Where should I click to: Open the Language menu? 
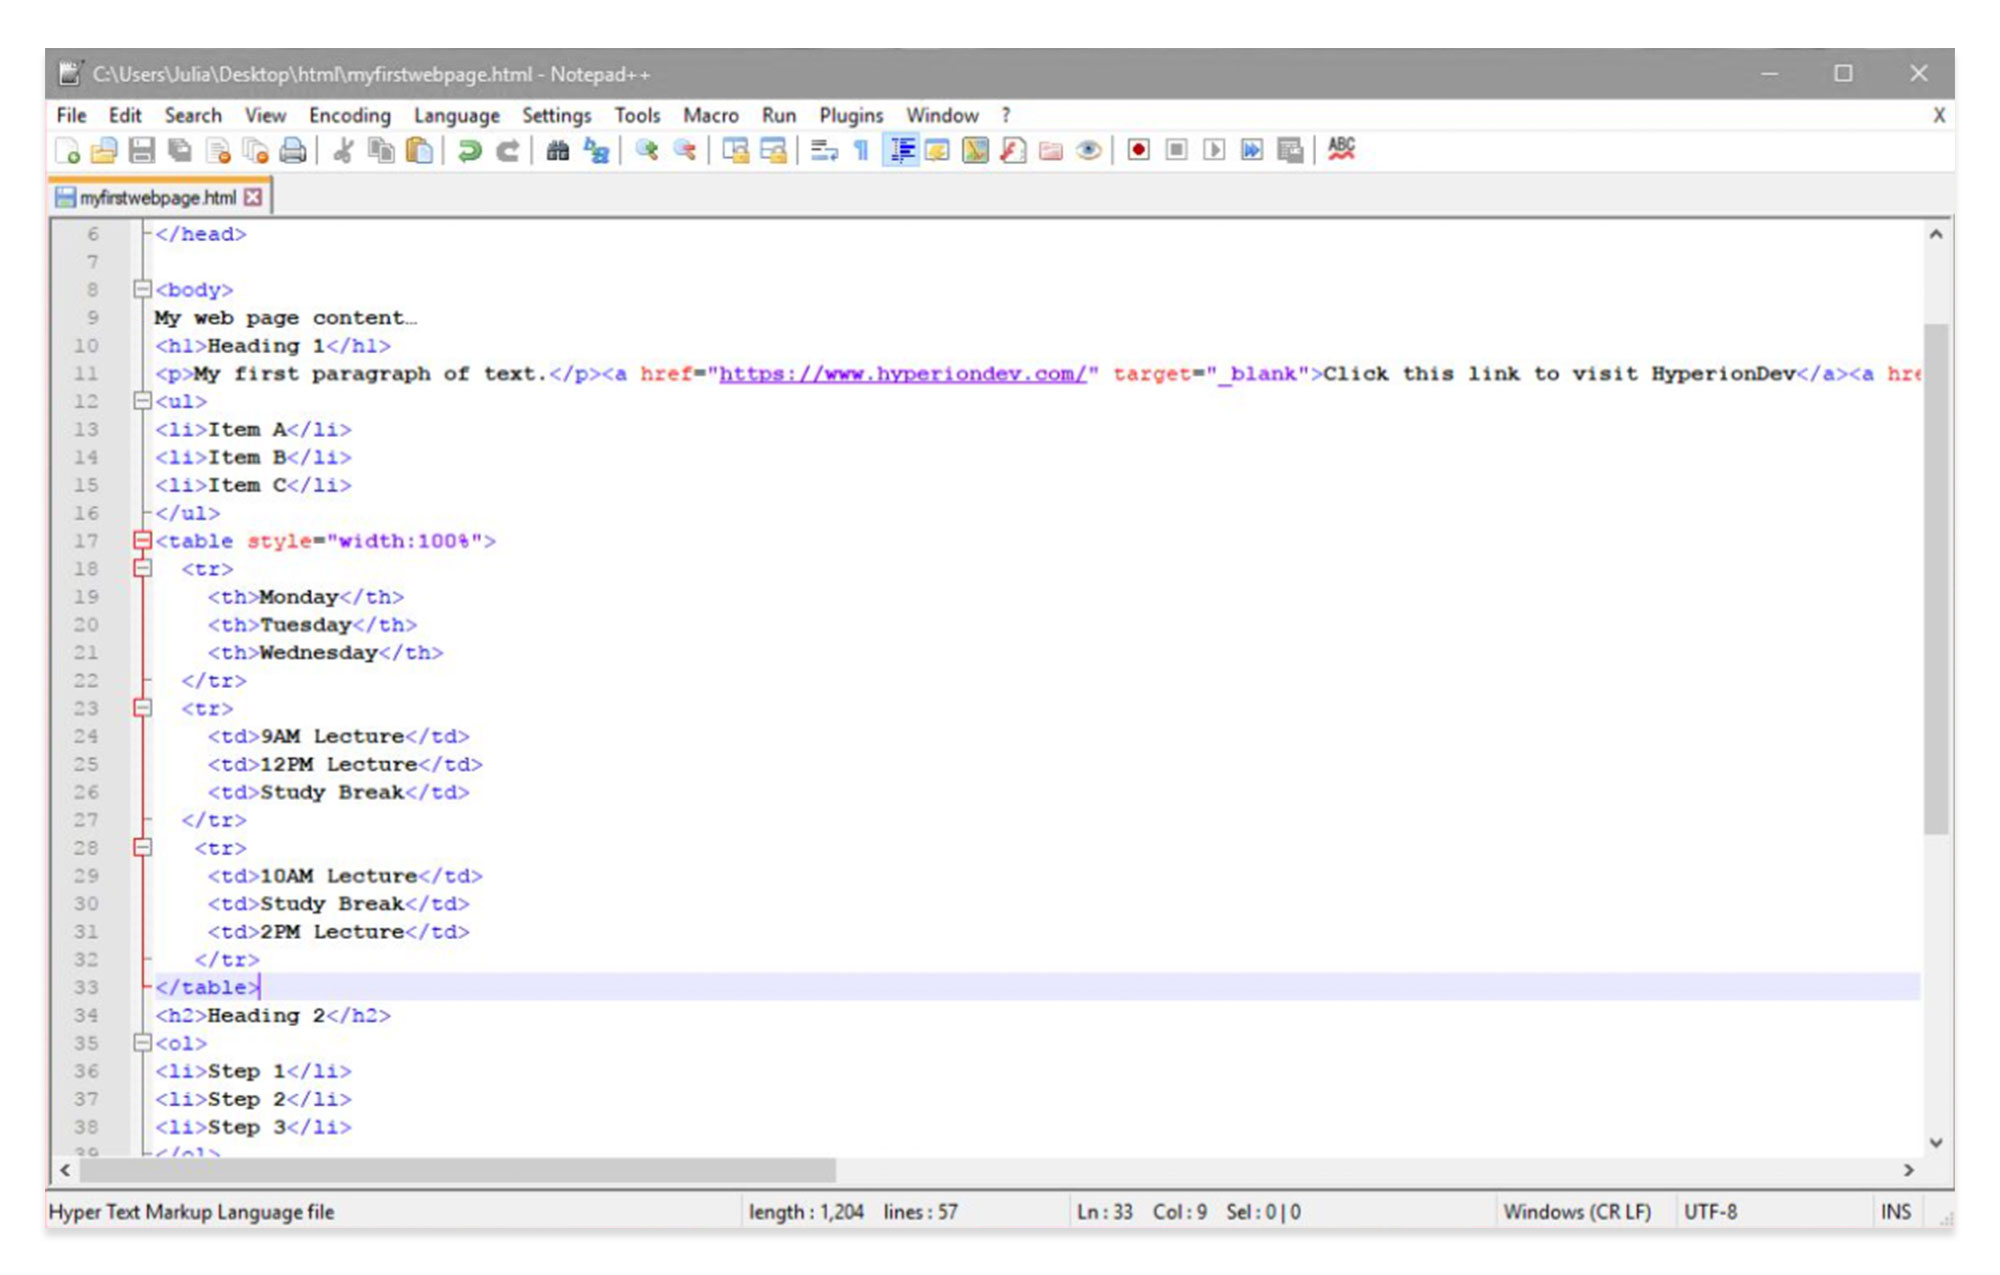[x=456, y=115]
